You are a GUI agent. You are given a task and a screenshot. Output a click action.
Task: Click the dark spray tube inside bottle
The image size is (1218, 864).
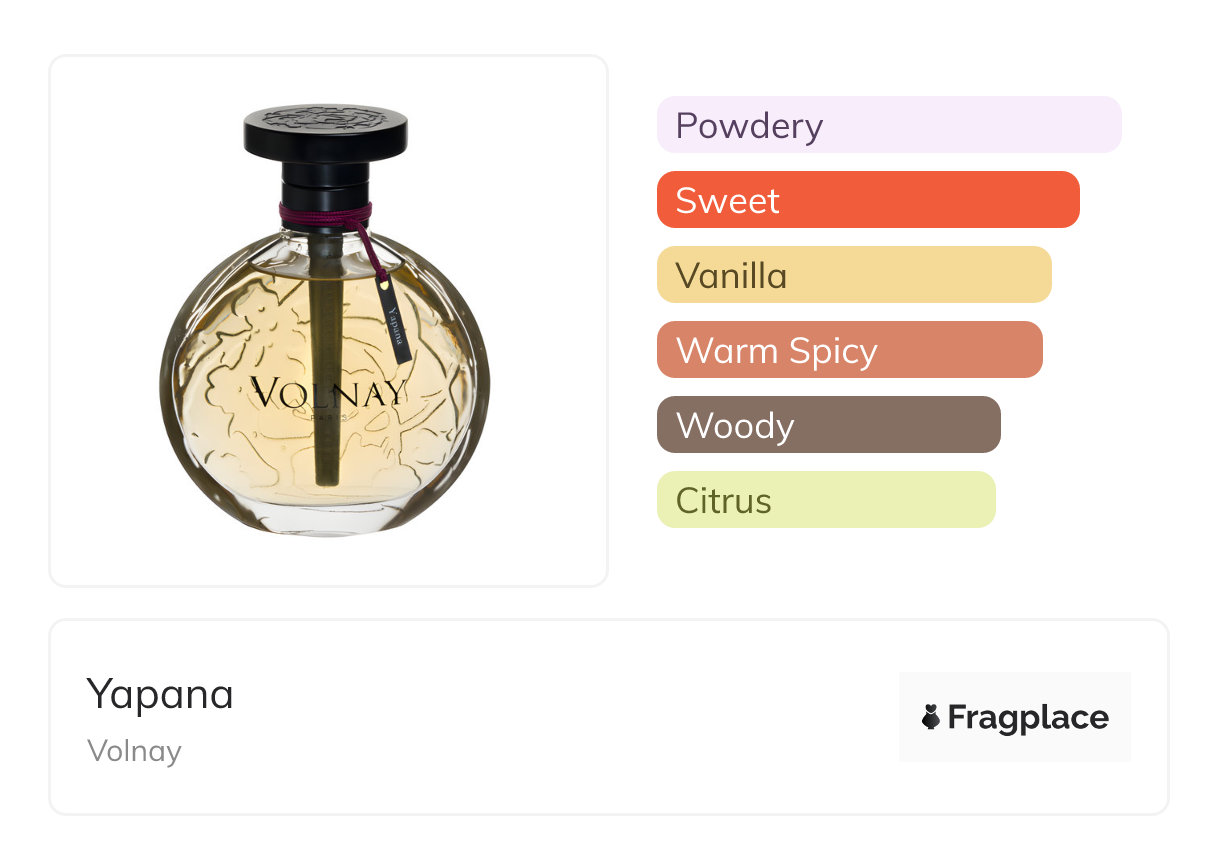point(326,440)
